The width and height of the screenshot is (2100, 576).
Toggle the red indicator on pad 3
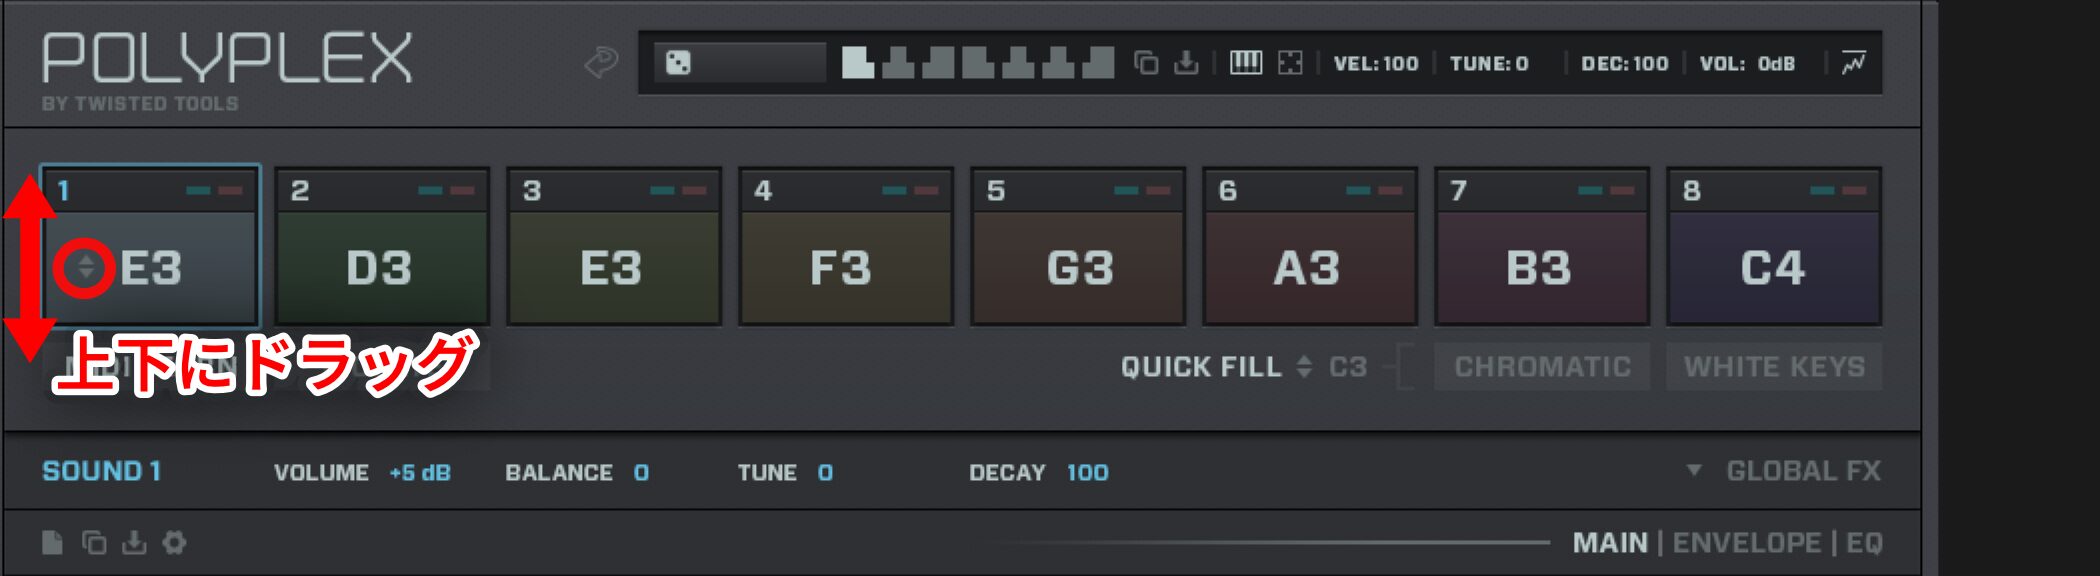tap(694, 190)
